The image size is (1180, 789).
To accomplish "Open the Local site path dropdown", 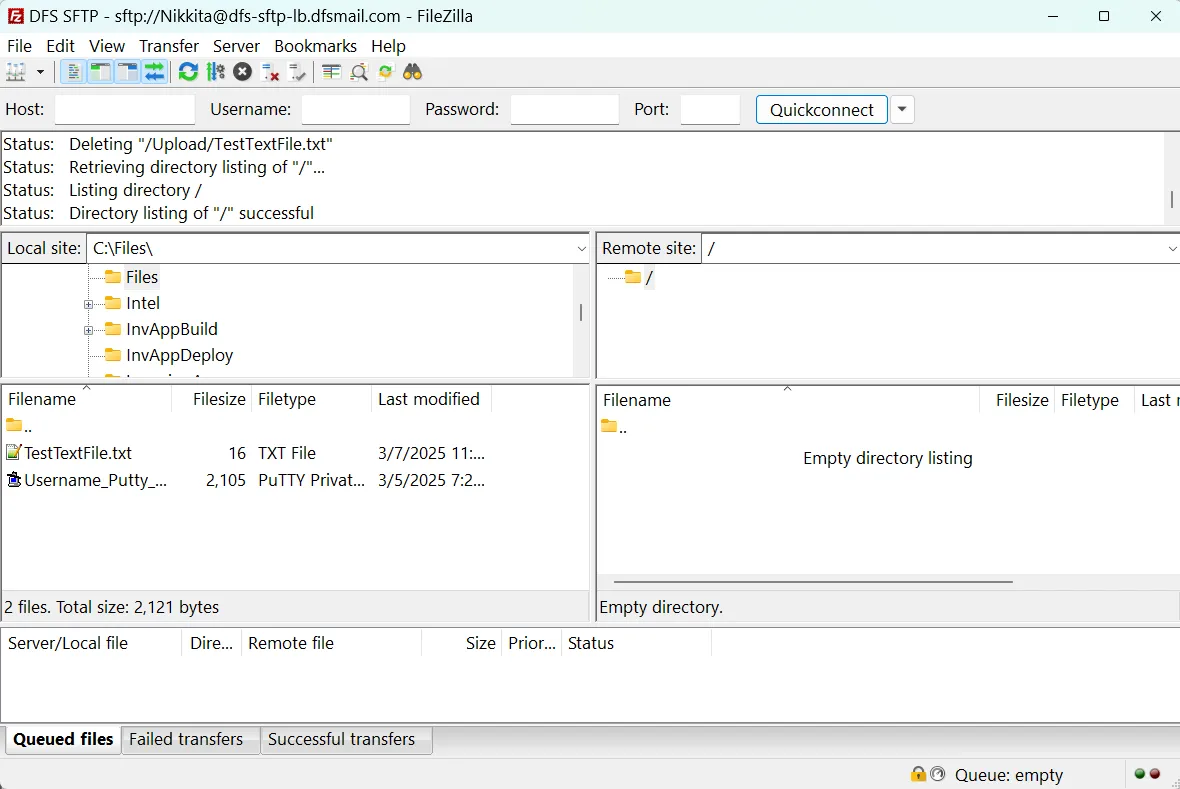I will [581, 248].
